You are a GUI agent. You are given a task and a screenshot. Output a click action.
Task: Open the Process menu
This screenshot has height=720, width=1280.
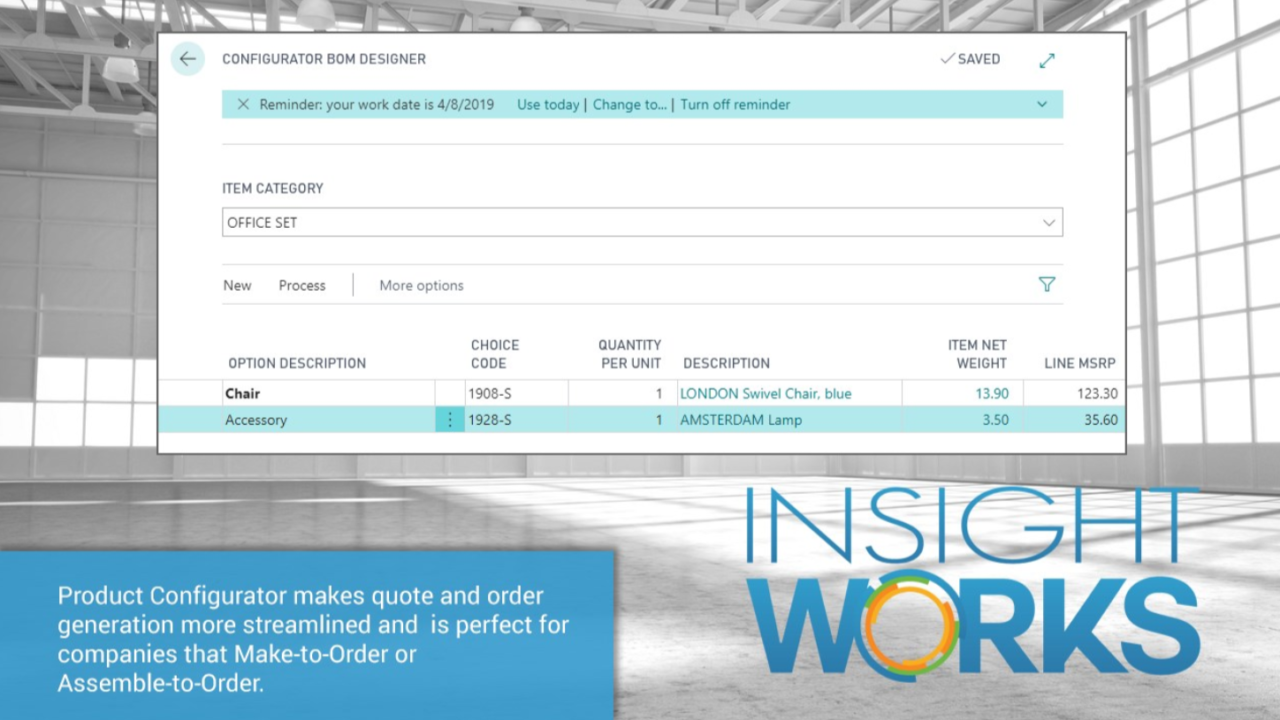click(301, 285)
